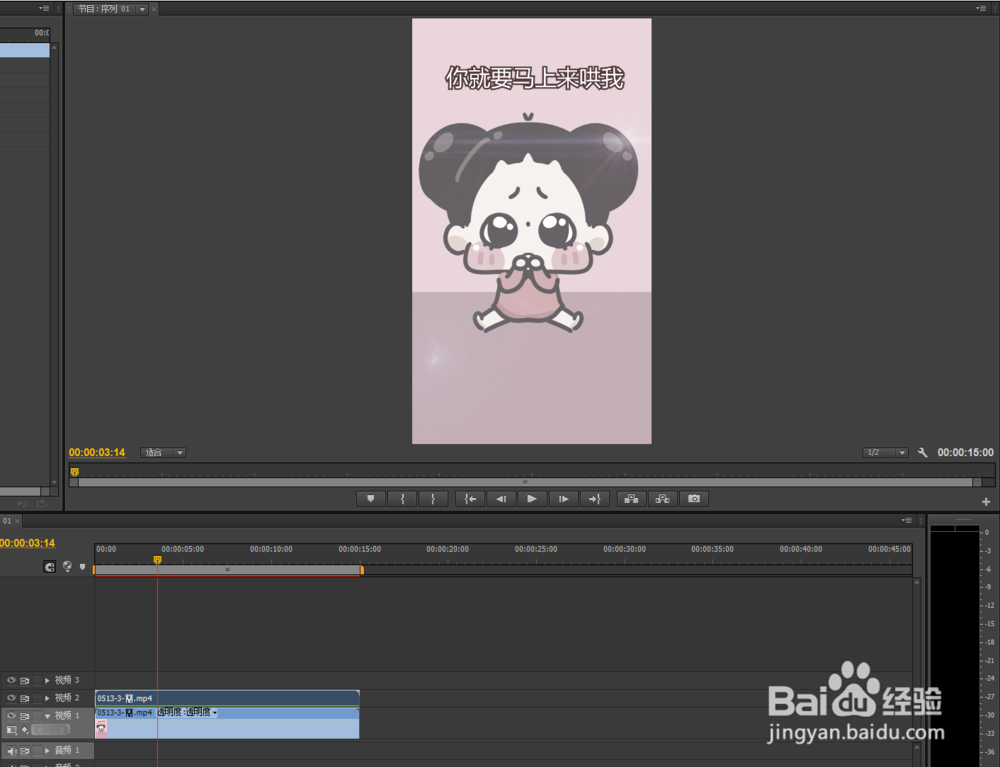Click timeline timecode 00:00:03:14

[27, 543]
